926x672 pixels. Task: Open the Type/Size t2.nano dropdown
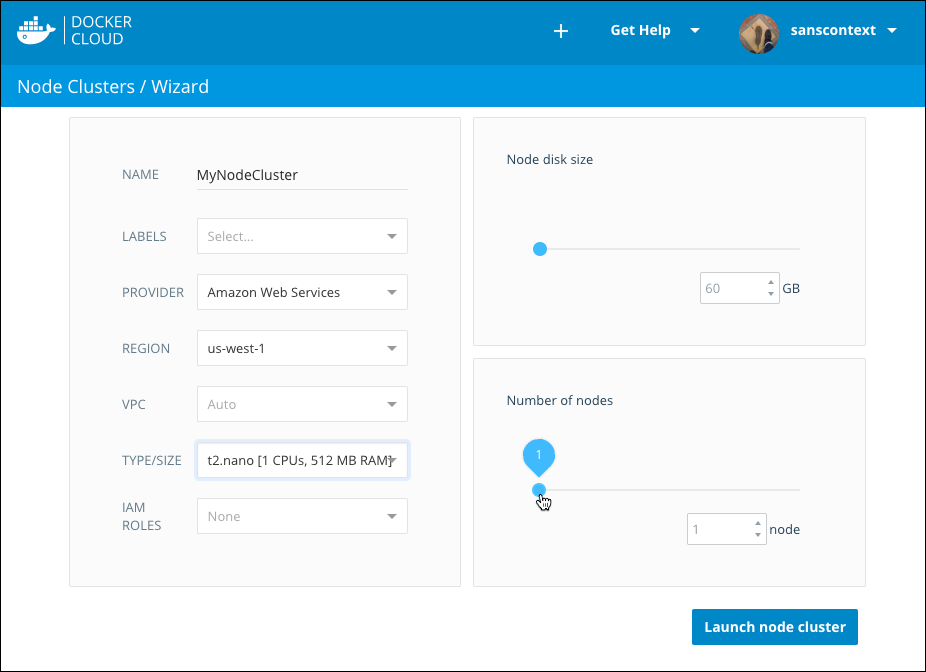[x=302, y=461]
